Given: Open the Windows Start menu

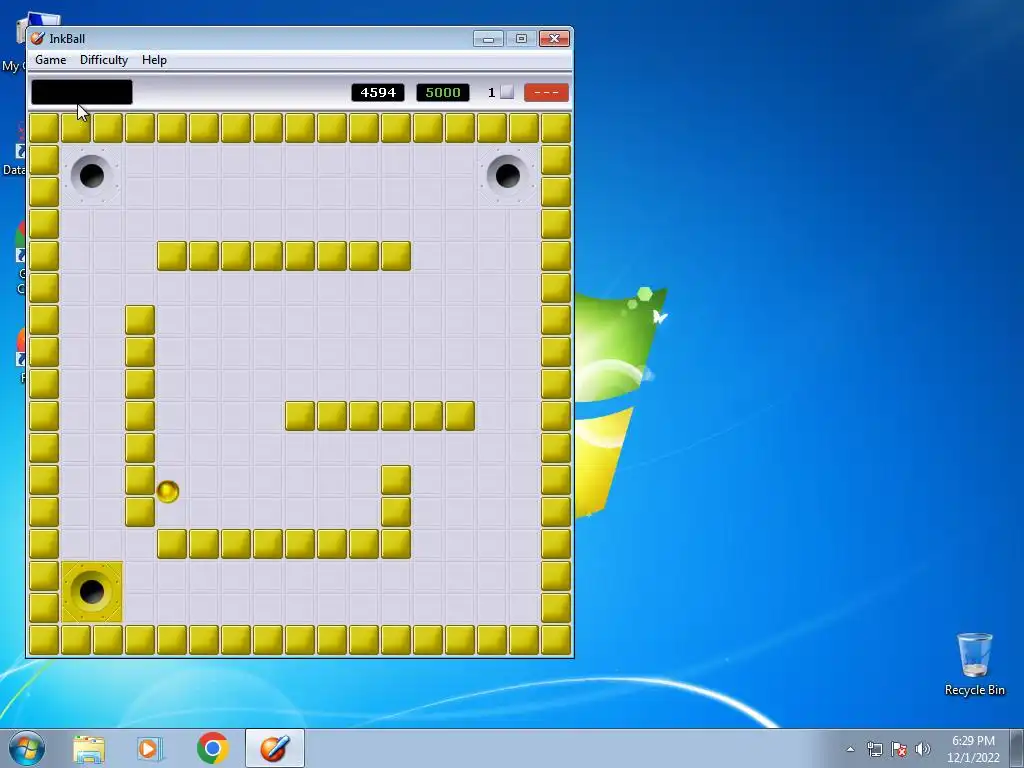Looking at the screenshot, I should click(27, 748).
